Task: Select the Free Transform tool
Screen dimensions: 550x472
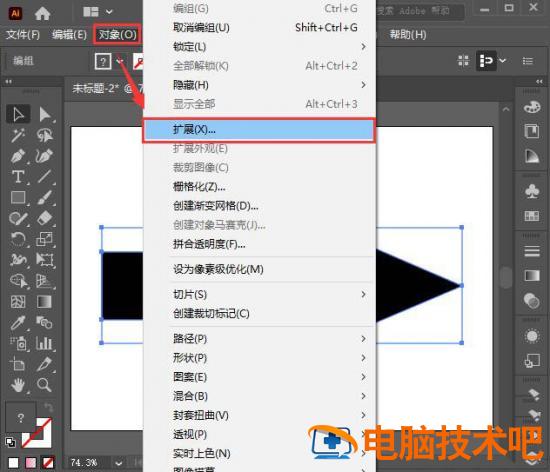Action: 45,260
